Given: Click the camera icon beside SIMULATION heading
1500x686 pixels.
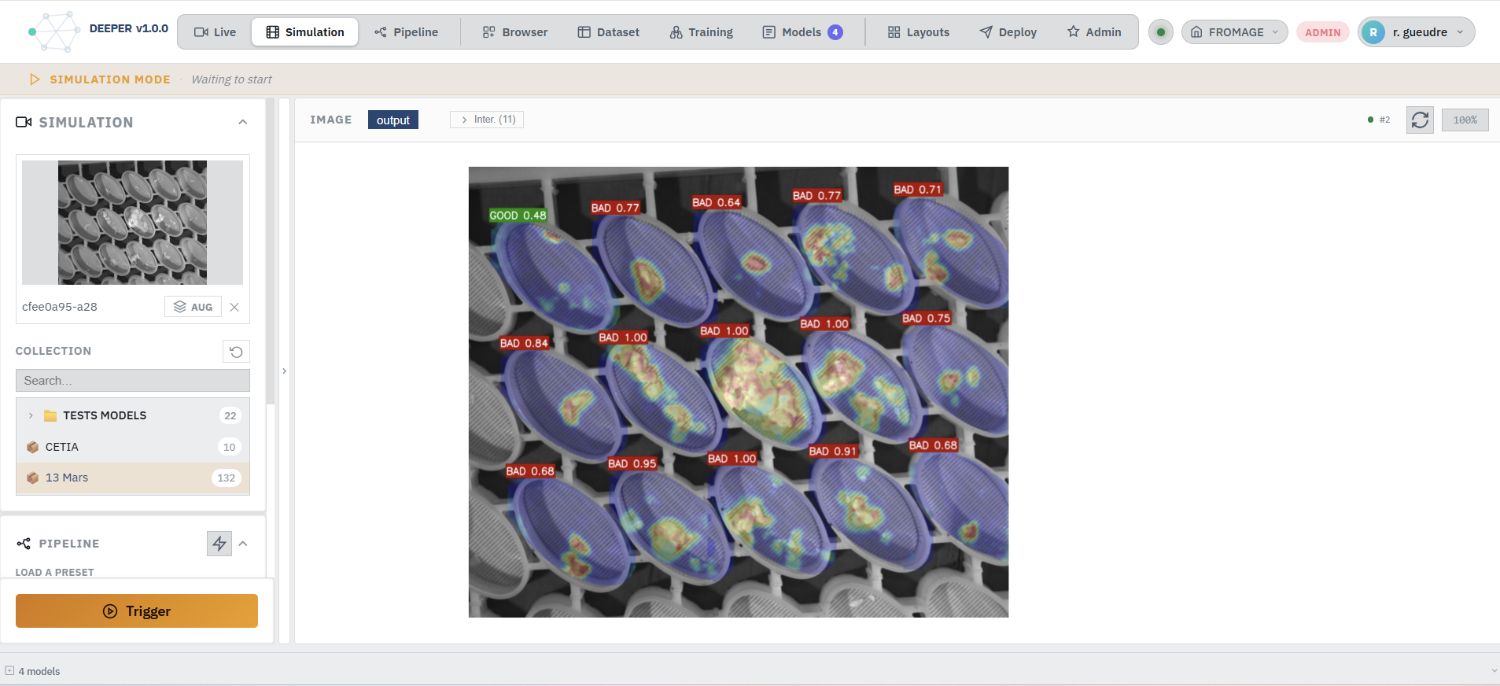Looking at the screenshot, I should [x=24, y=122].
